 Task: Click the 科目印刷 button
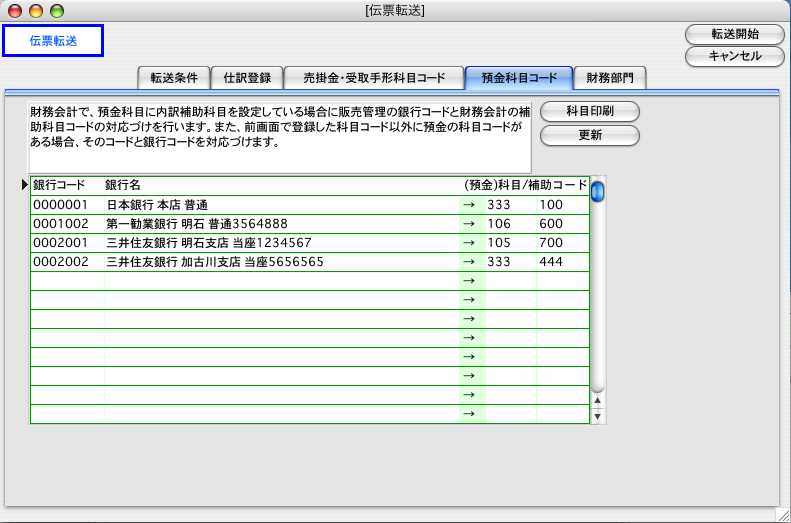pos(589,112)
